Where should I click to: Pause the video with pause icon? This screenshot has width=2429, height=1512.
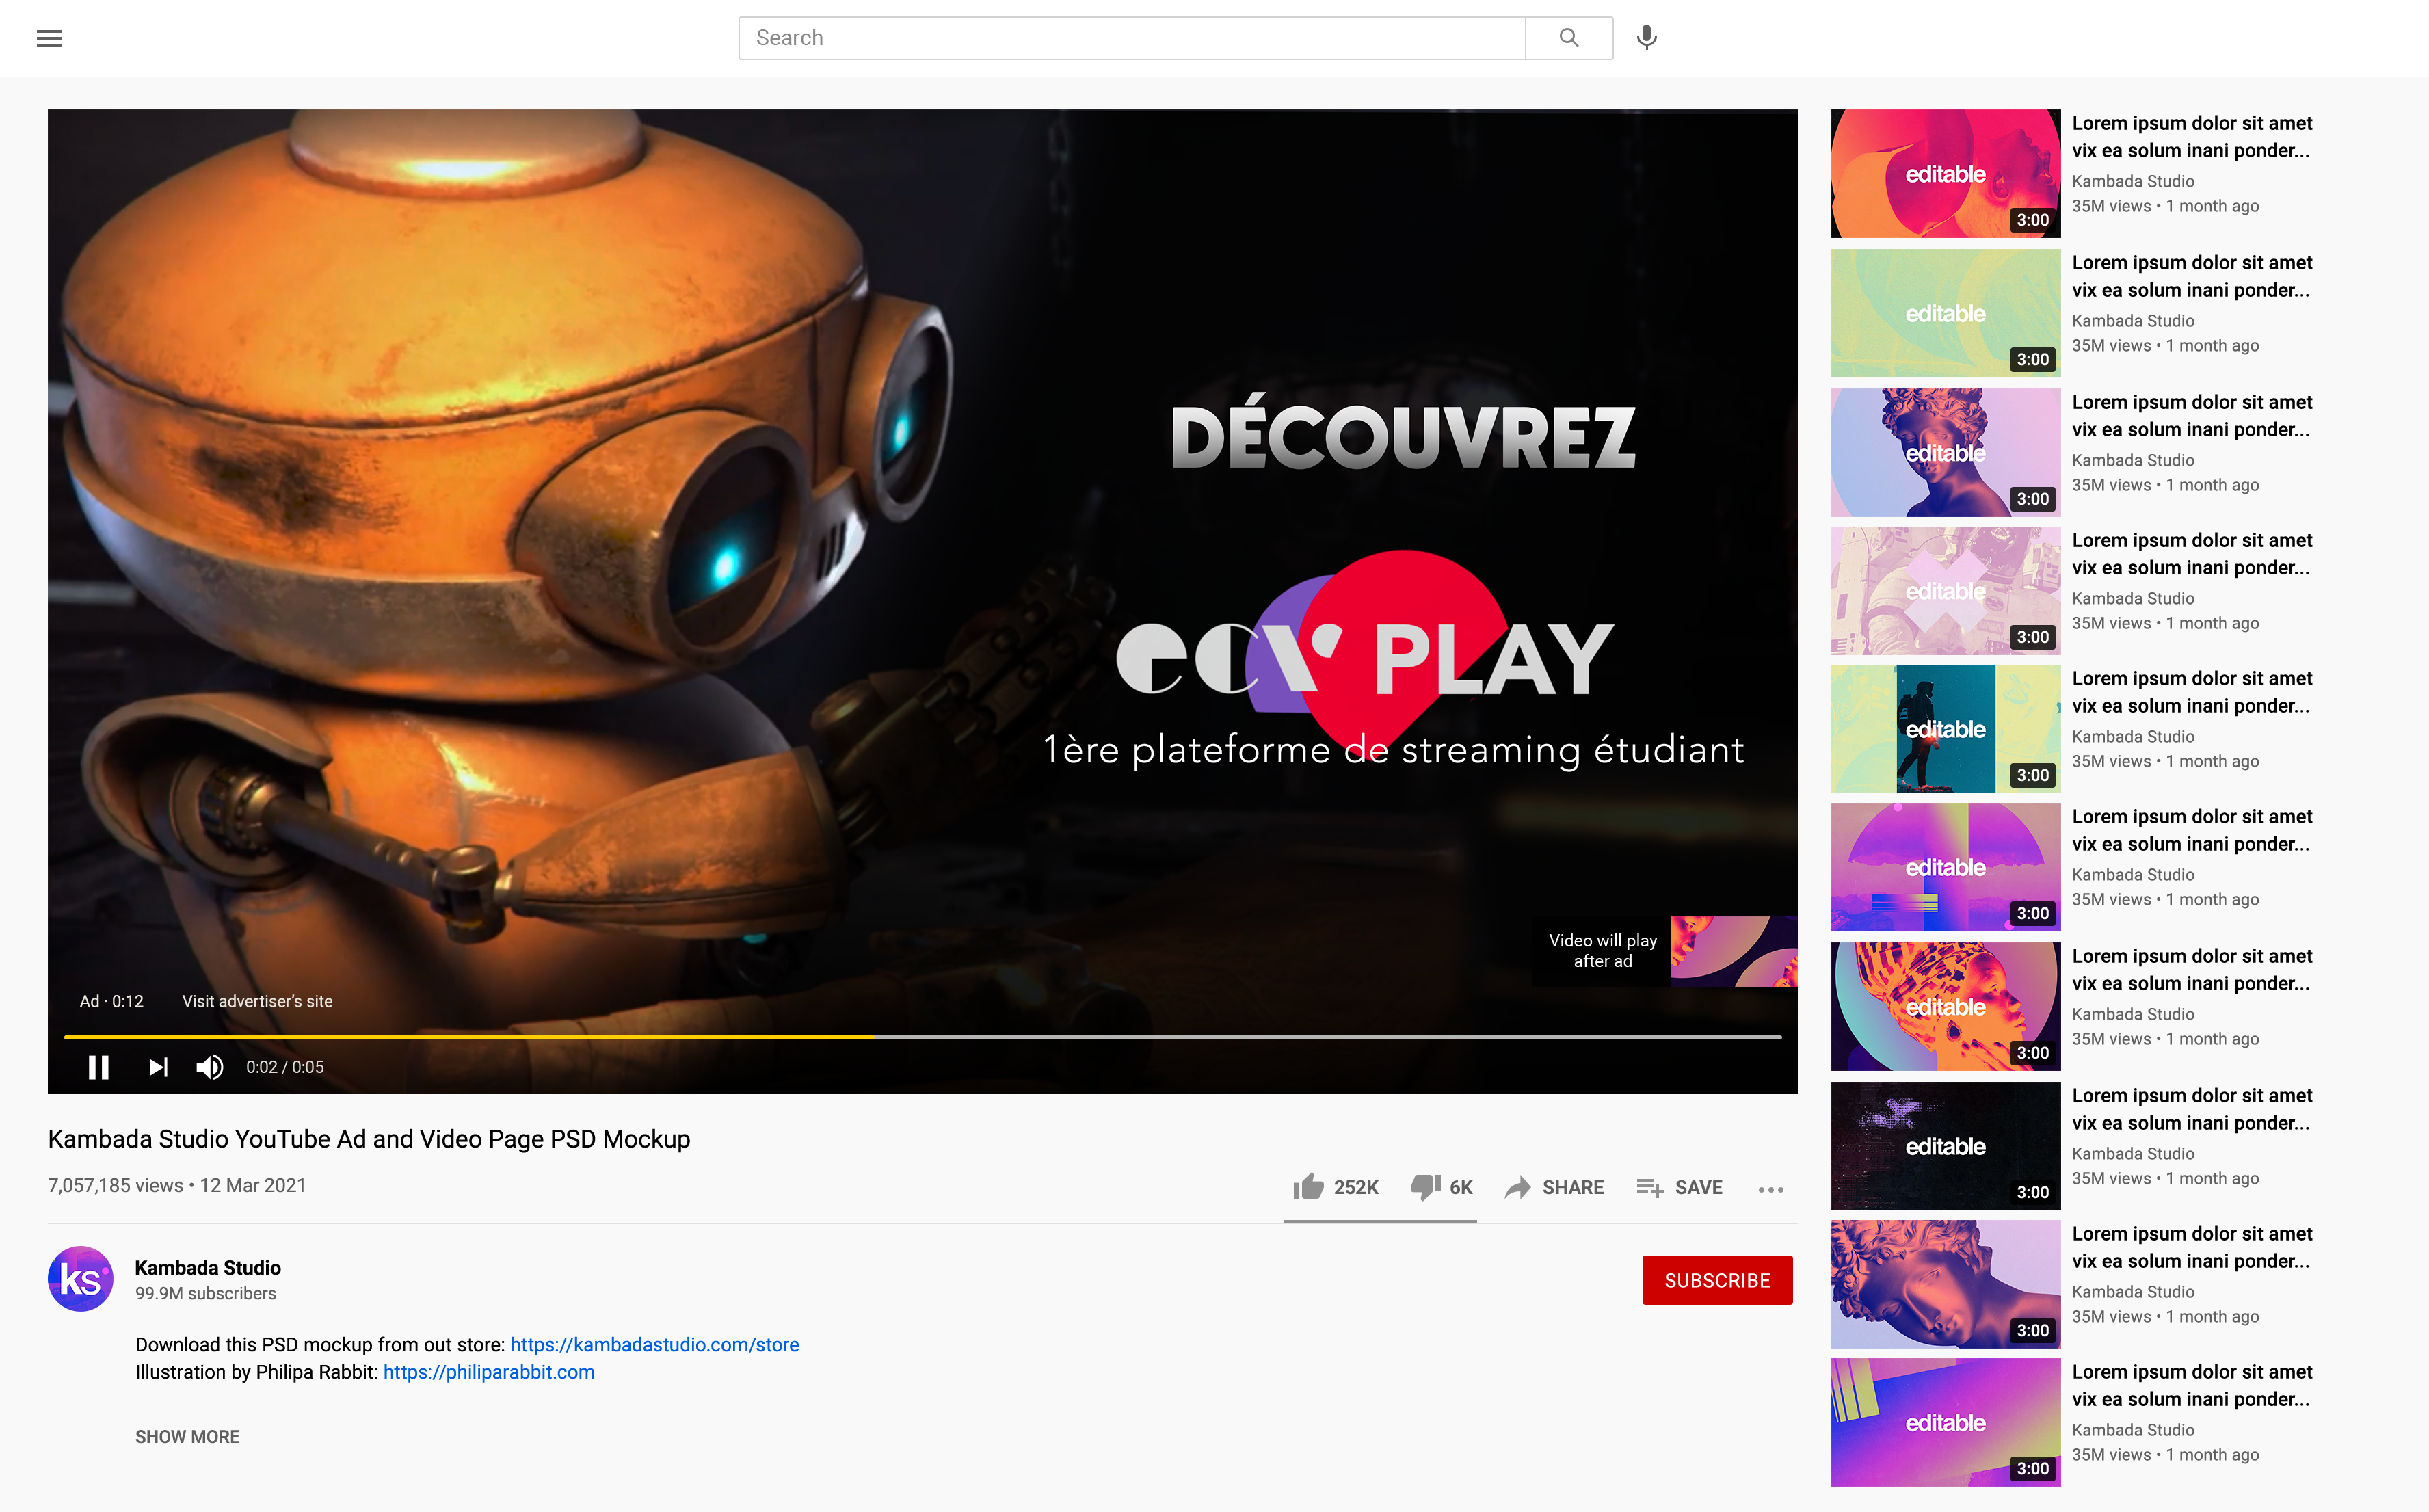tap(98, 1067)
